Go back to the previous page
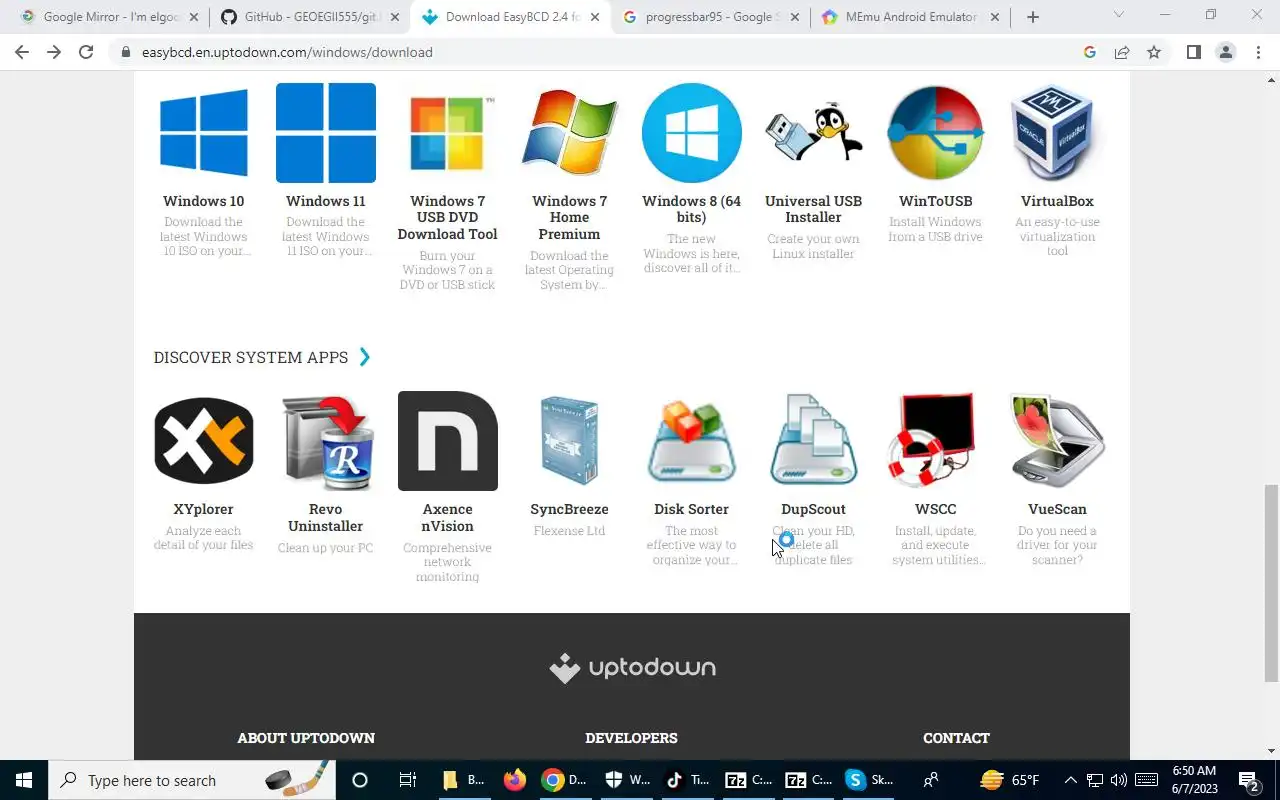The image size is (1280, 800). point(22,52)
